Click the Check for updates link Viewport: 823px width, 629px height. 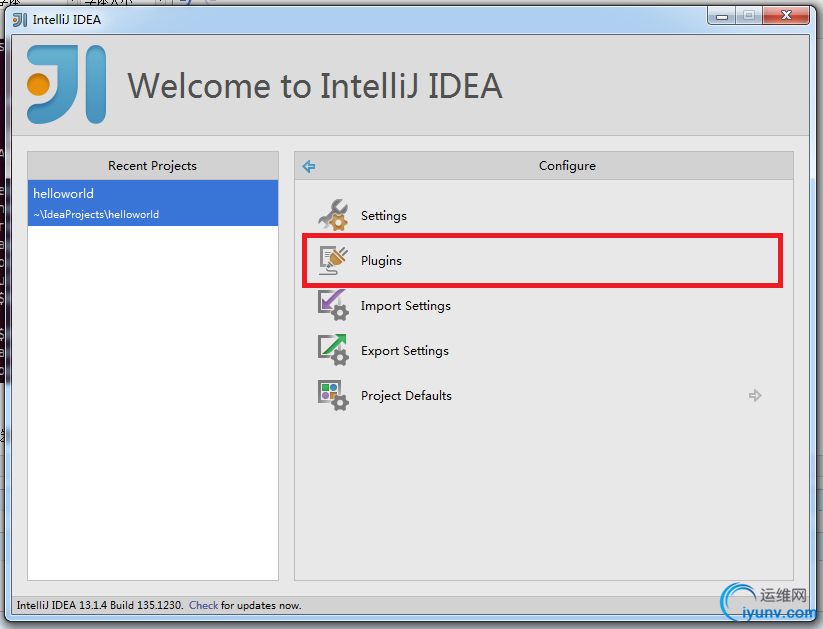(203, 605)
